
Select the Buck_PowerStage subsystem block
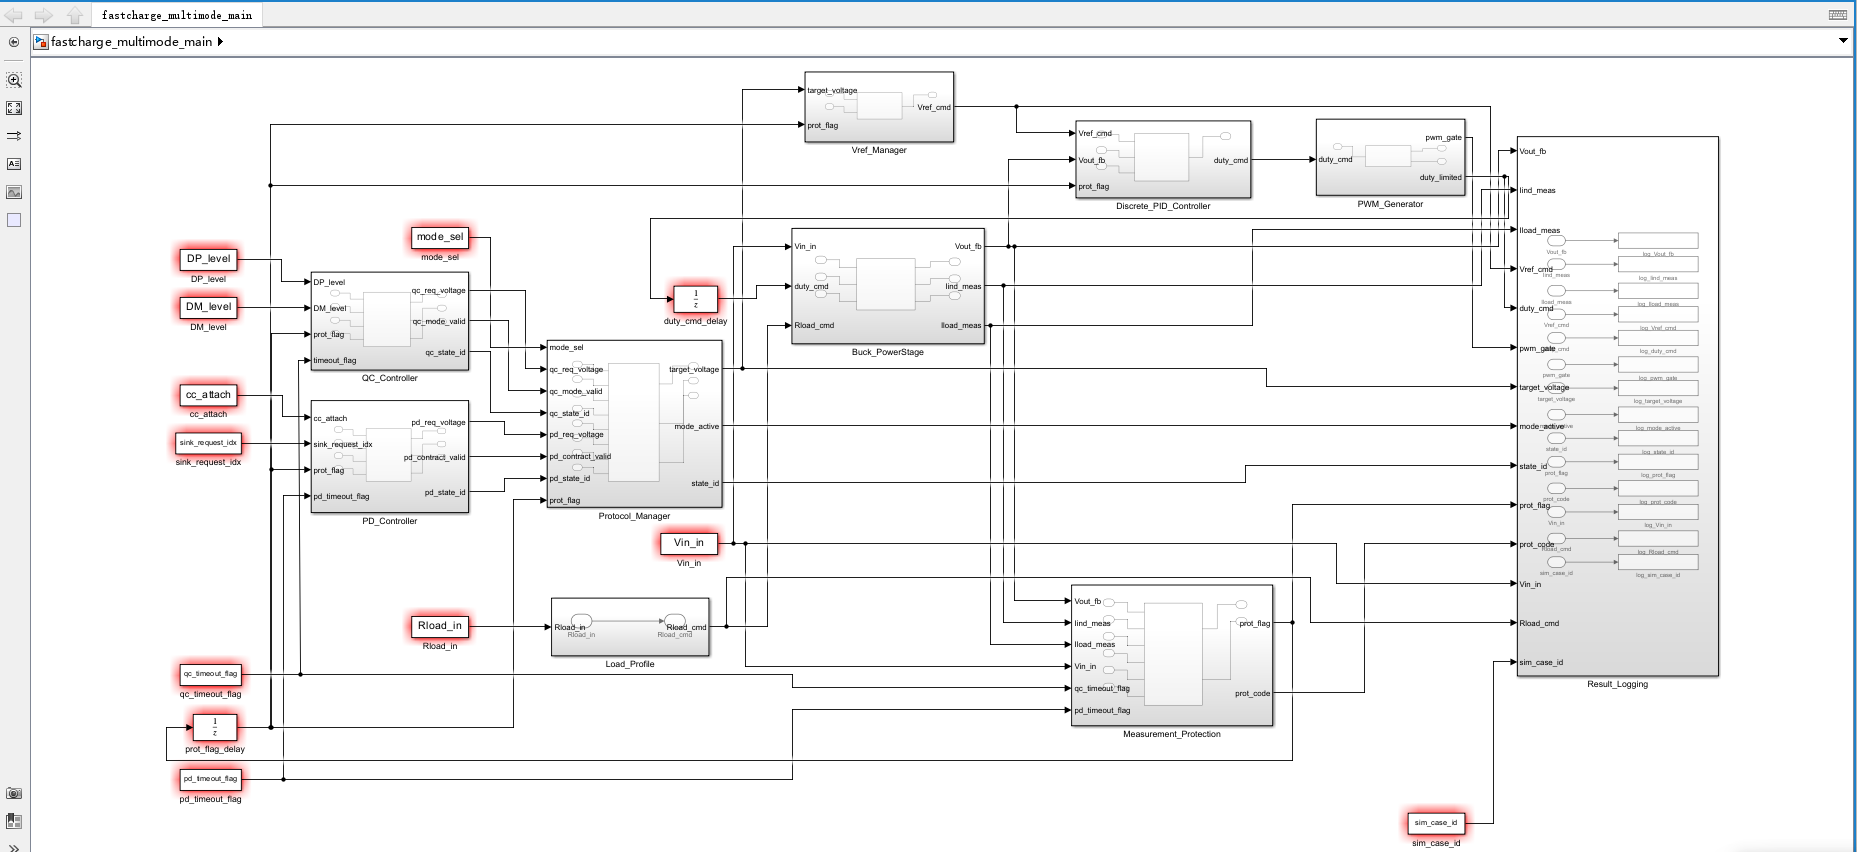pyautogui.click(x=888, y=286)
